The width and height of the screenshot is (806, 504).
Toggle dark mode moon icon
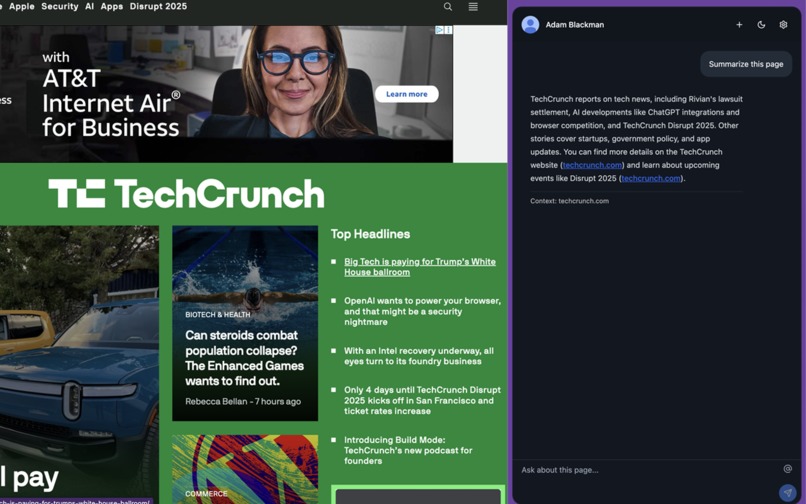click(761, 25)
